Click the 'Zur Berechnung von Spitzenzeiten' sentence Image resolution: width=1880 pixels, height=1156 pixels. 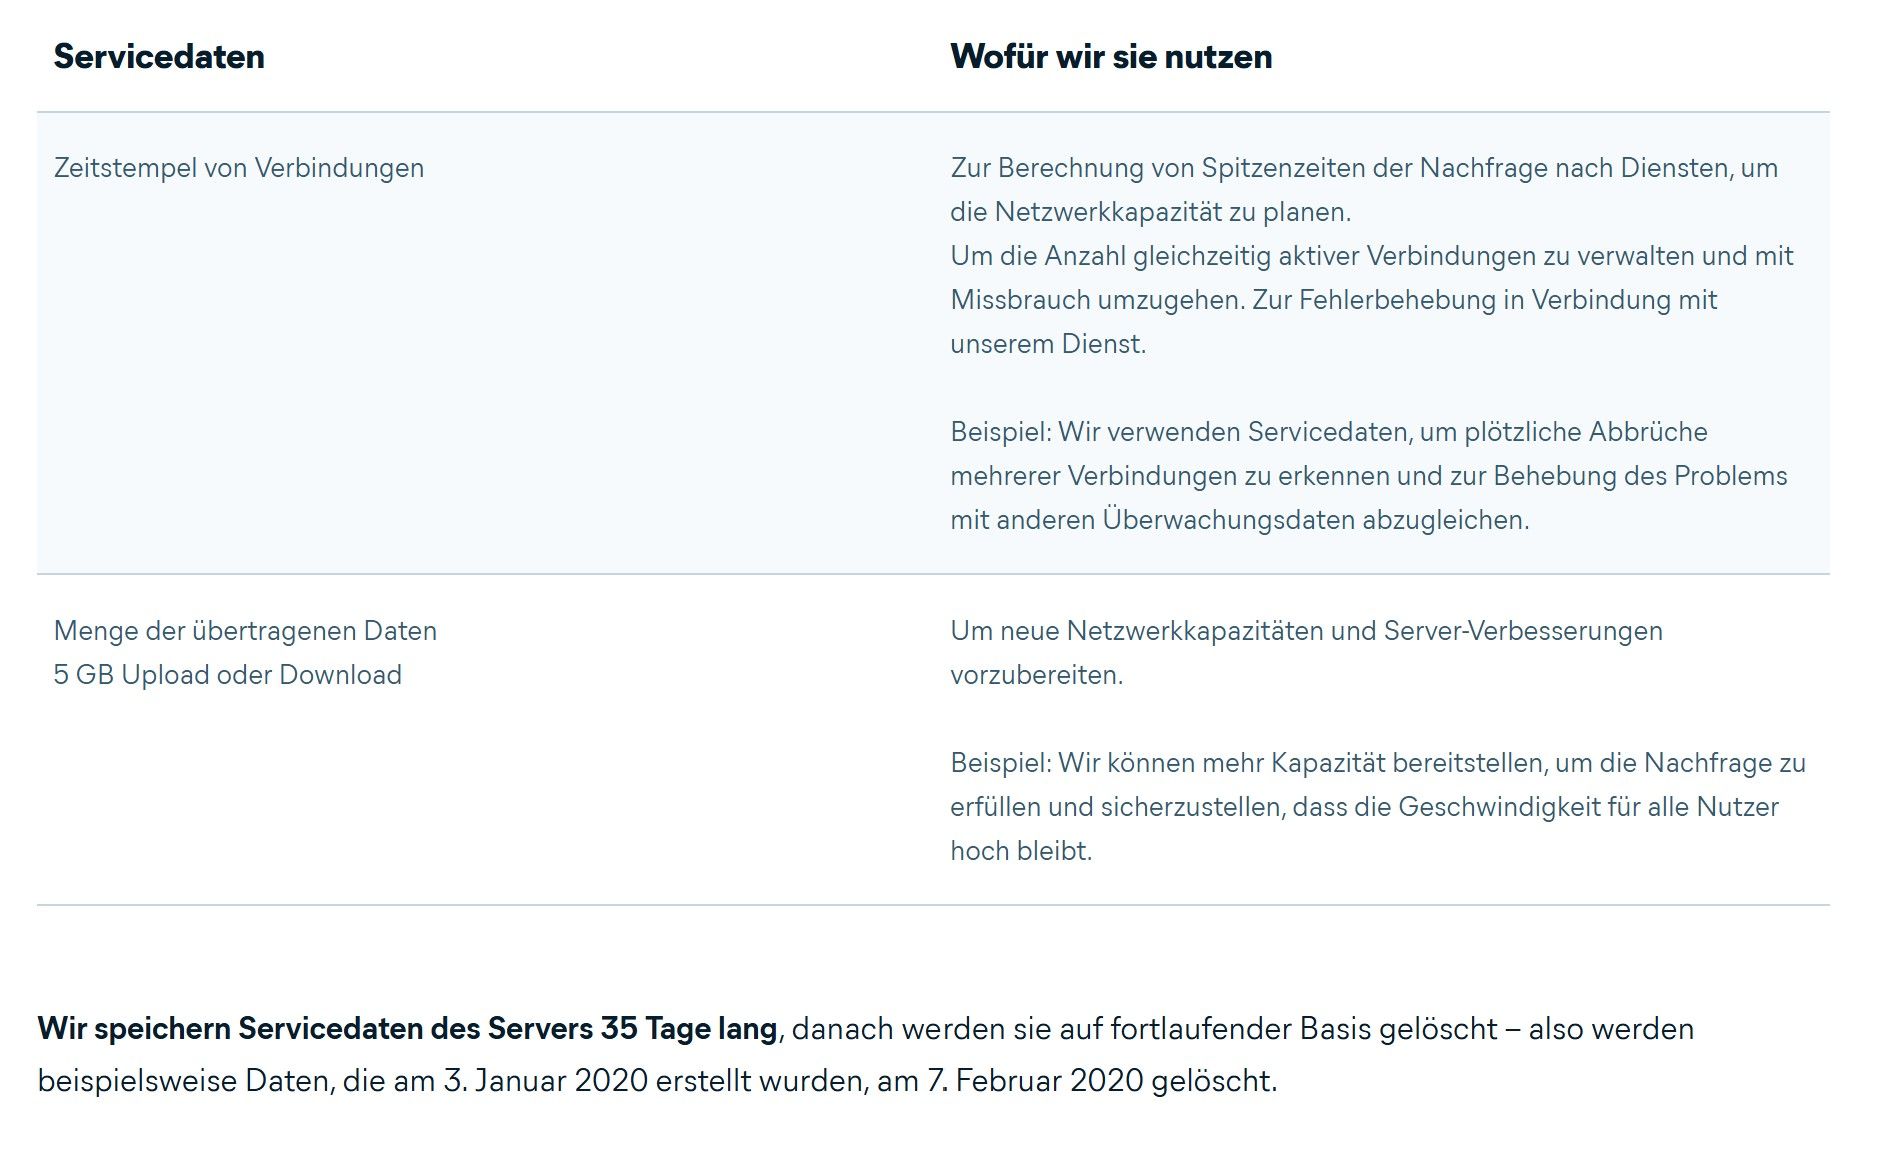(x=1364, y=168)
